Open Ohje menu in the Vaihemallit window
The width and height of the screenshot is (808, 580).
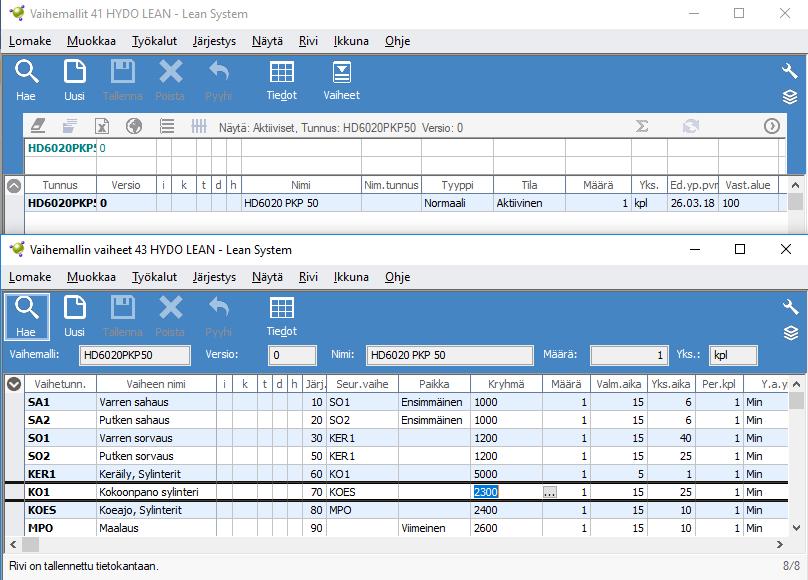(x=397, y=41)
